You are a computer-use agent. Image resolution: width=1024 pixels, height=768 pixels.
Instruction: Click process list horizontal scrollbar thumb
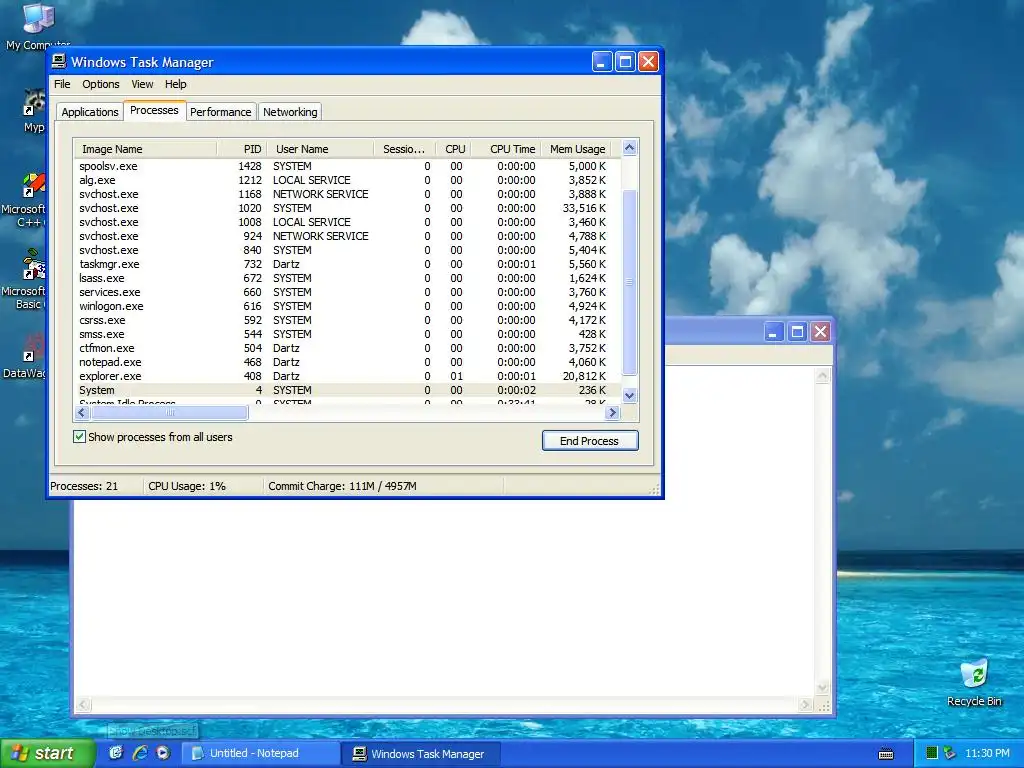[170, 413]
